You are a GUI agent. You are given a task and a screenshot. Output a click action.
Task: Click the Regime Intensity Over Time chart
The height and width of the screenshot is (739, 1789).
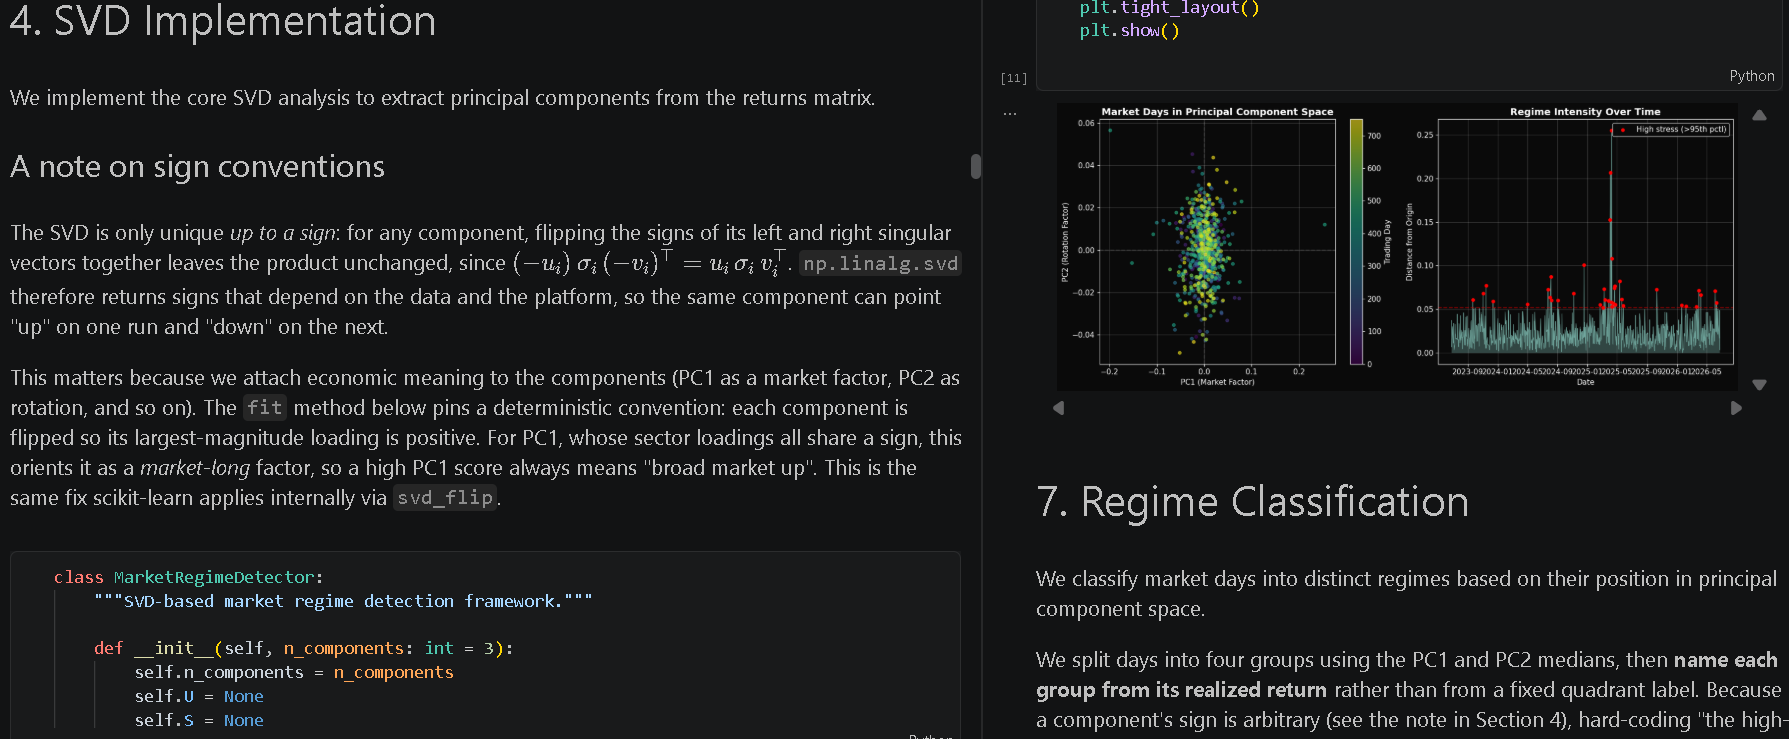tap(1585, 243)
